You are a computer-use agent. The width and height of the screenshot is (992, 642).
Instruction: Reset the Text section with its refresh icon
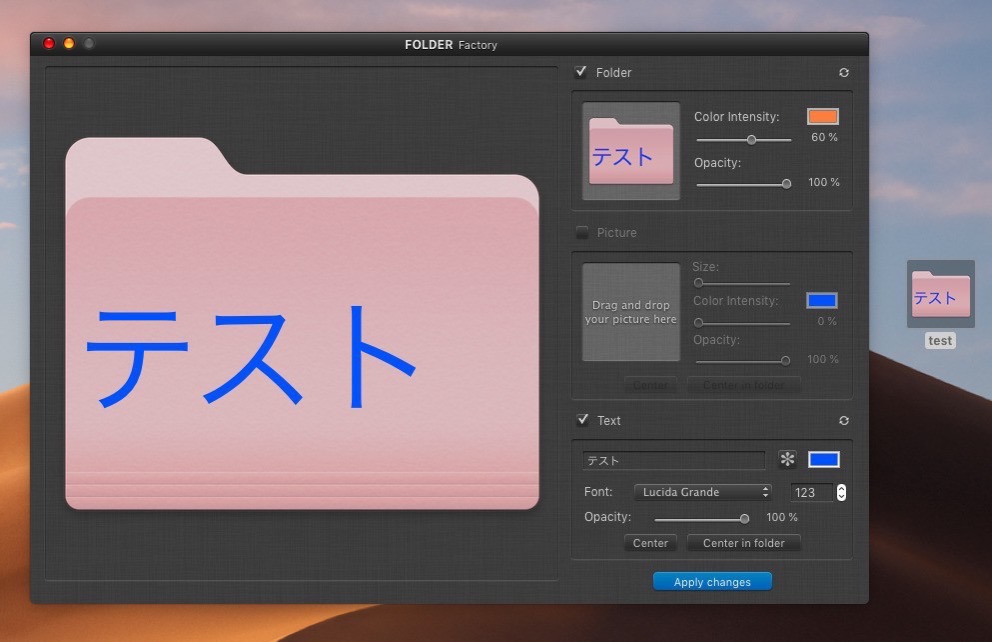pos(844,421)
